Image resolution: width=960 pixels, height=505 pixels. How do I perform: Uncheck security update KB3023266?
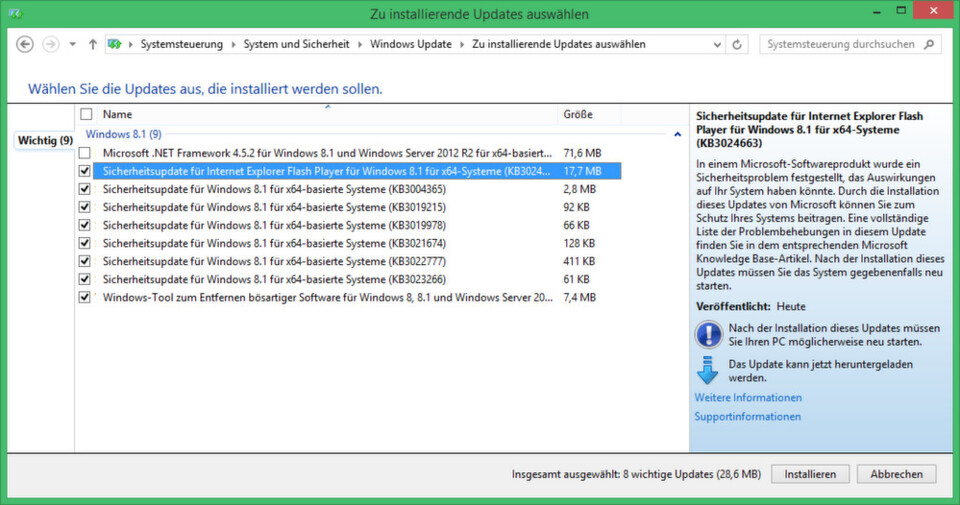[x=84, y=279]
